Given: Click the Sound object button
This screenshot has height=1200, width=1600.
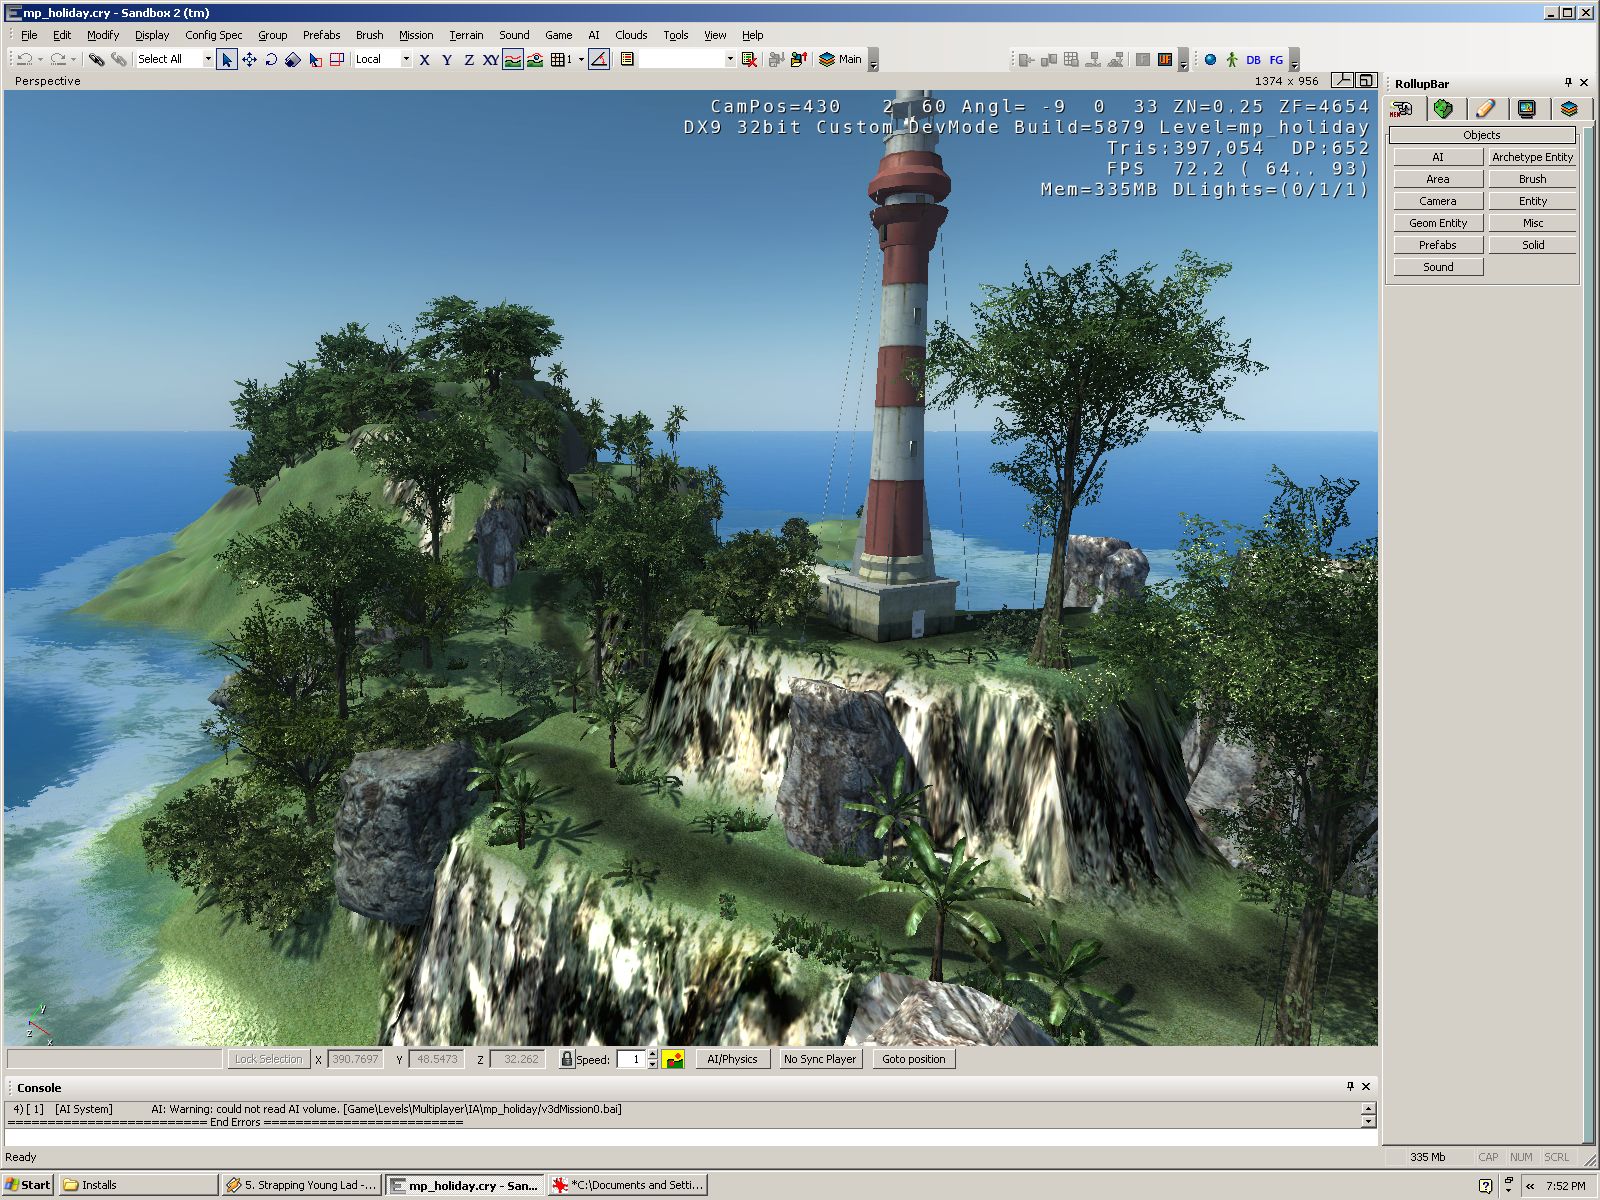Looking at the screenshot, I should coord(1438,267).
